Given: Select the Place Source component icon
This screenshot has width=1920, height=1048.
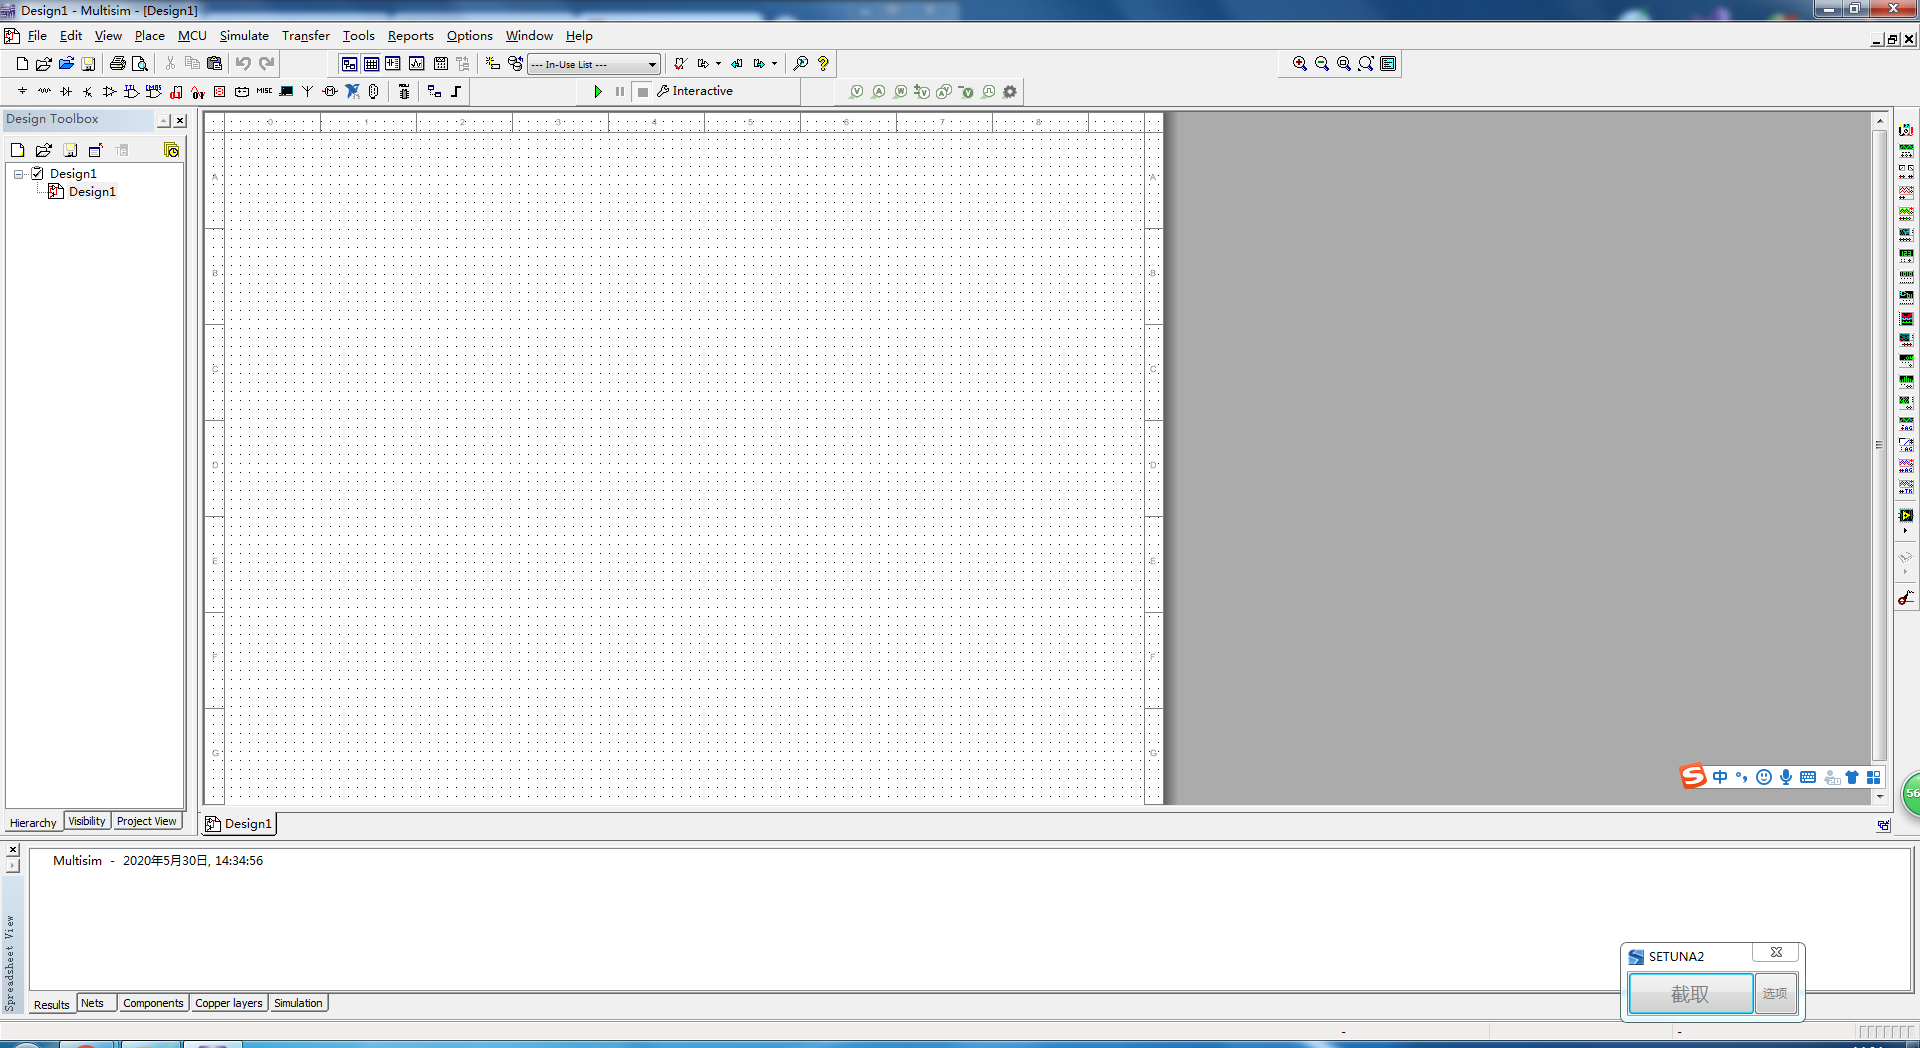Looking at the screenshot, I should point(22,91).
